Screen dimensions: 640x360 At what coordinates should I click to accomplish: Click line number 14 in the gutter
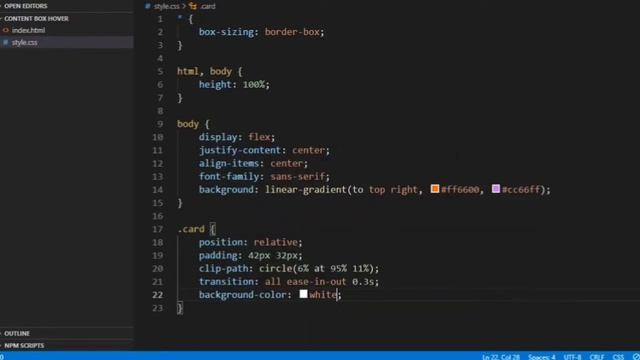[158, 190]
